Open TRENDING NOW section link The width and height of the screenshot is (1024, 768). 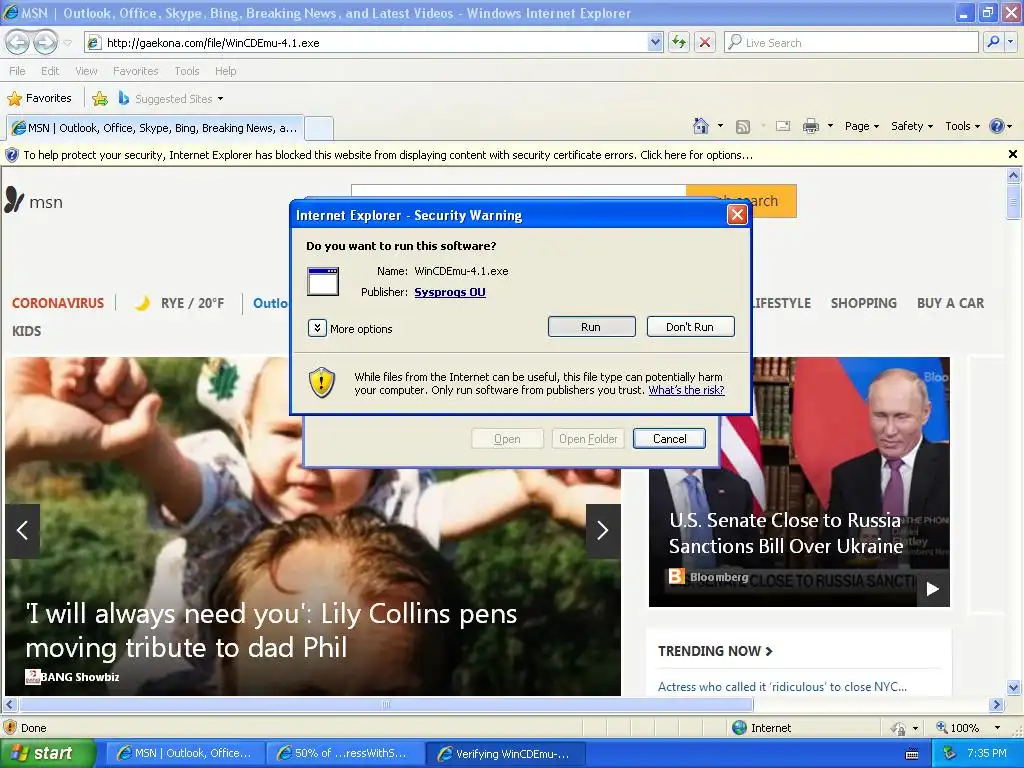click(x=715, y=651)
